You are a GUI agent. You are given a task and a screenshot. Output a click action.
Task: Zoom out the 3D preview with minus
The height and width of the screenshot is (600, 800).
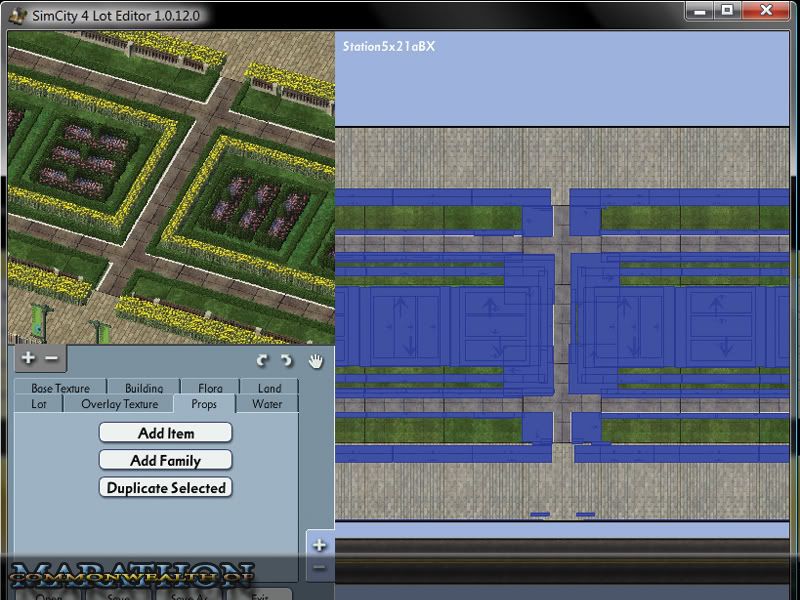(52, 358)
